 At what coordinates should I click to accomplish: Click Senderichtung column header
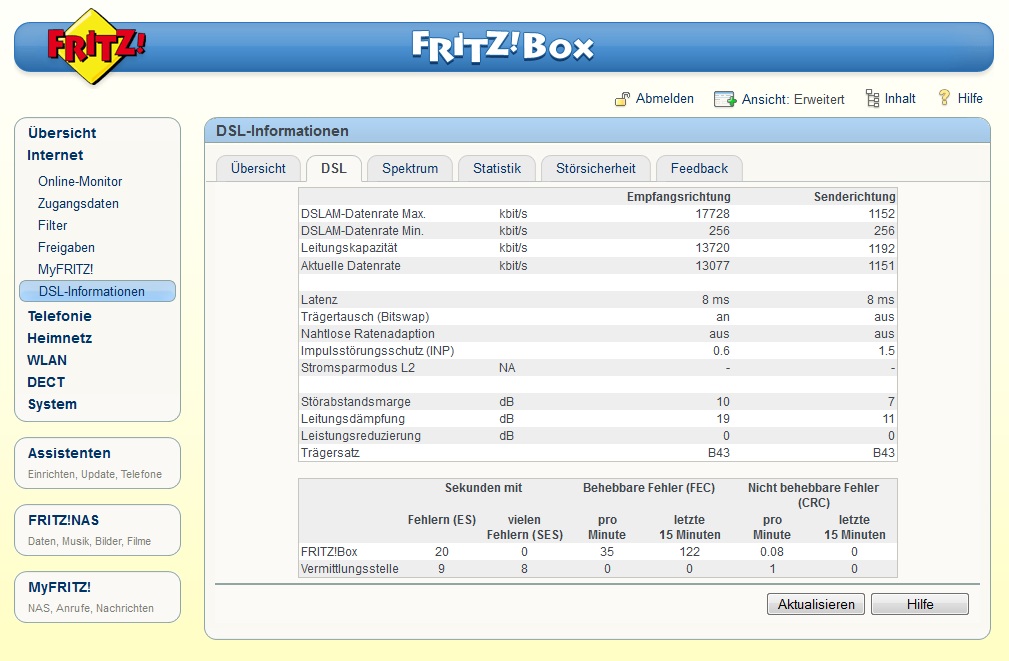854,196
